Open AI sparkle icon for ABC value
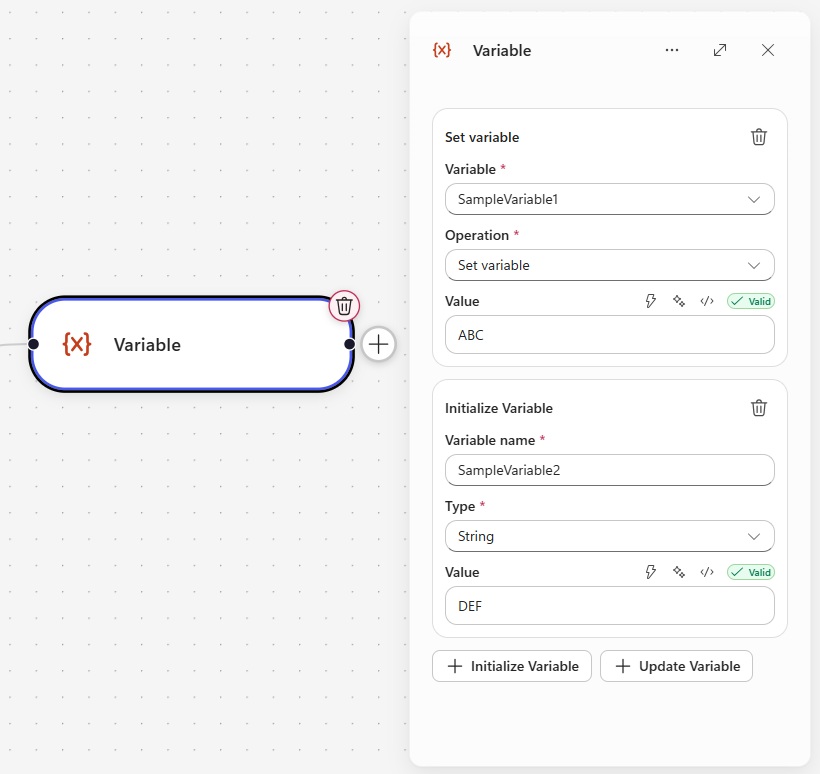This screenshot has height=774, width=820. tap(679, 301)
